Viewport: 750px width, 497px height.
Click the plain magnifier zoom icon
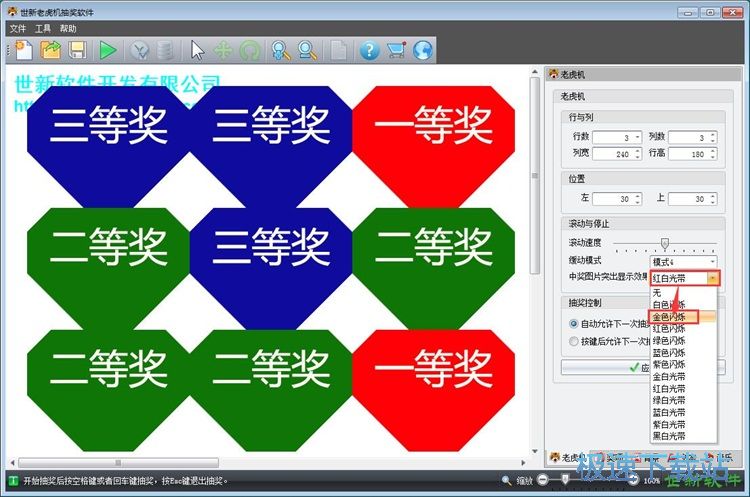(307, 50)
